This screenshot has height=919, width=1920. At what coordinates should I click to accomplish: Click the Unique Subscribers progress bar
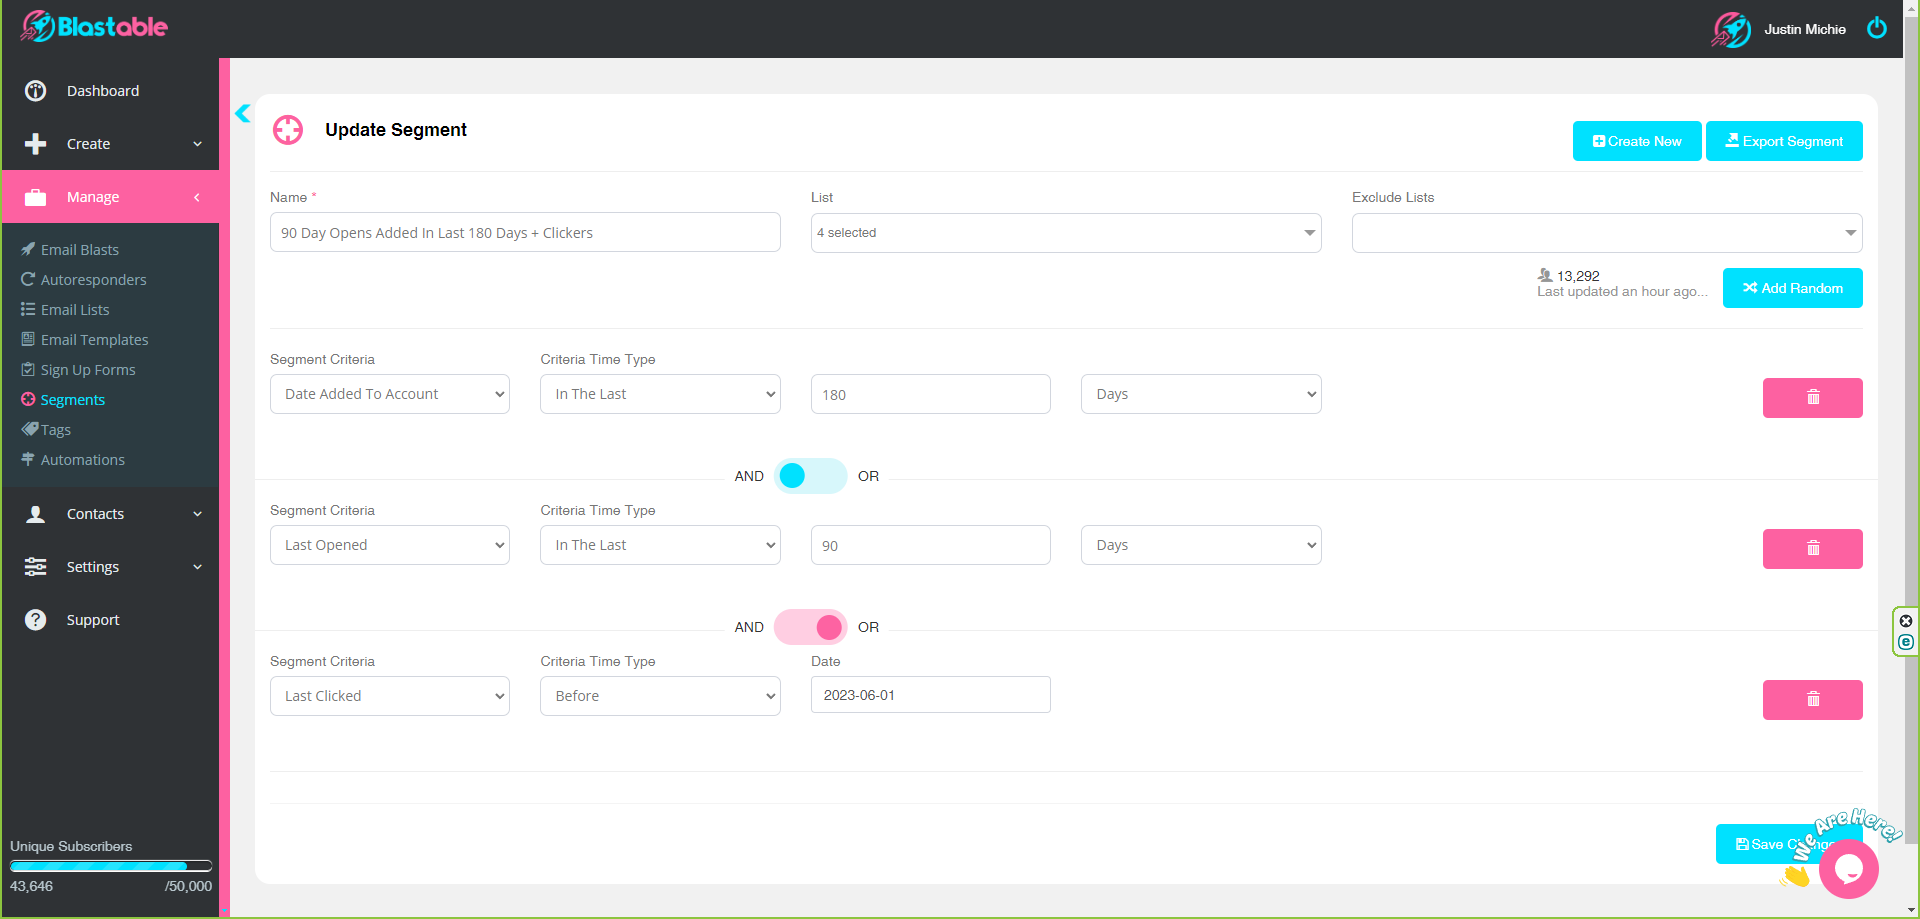(110, 865)
